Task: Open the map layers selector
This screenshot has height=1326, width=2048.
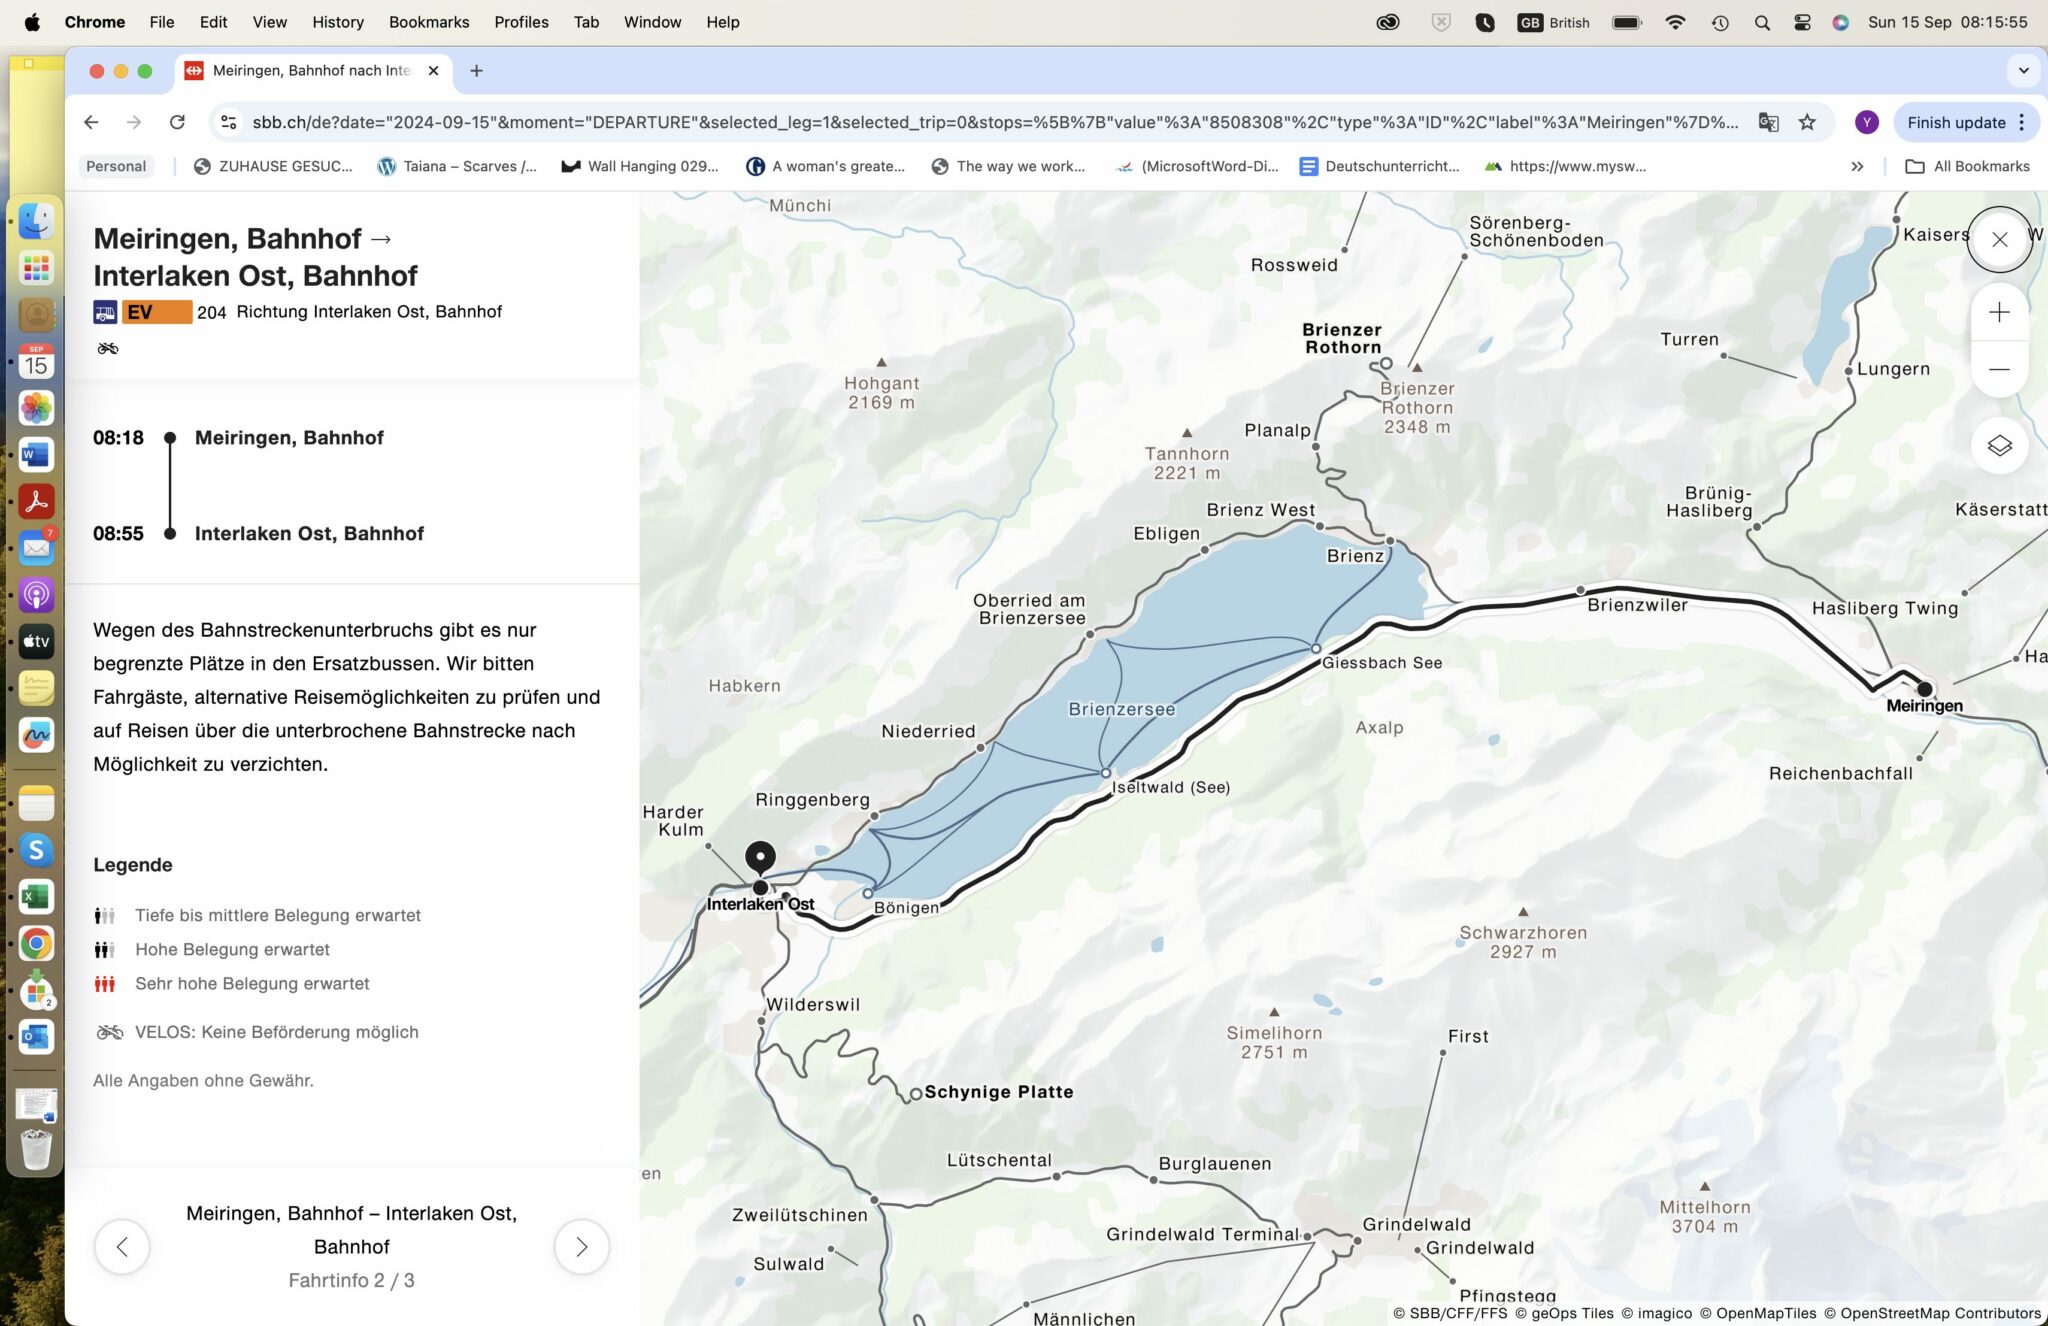Action: pos(1999,446)
